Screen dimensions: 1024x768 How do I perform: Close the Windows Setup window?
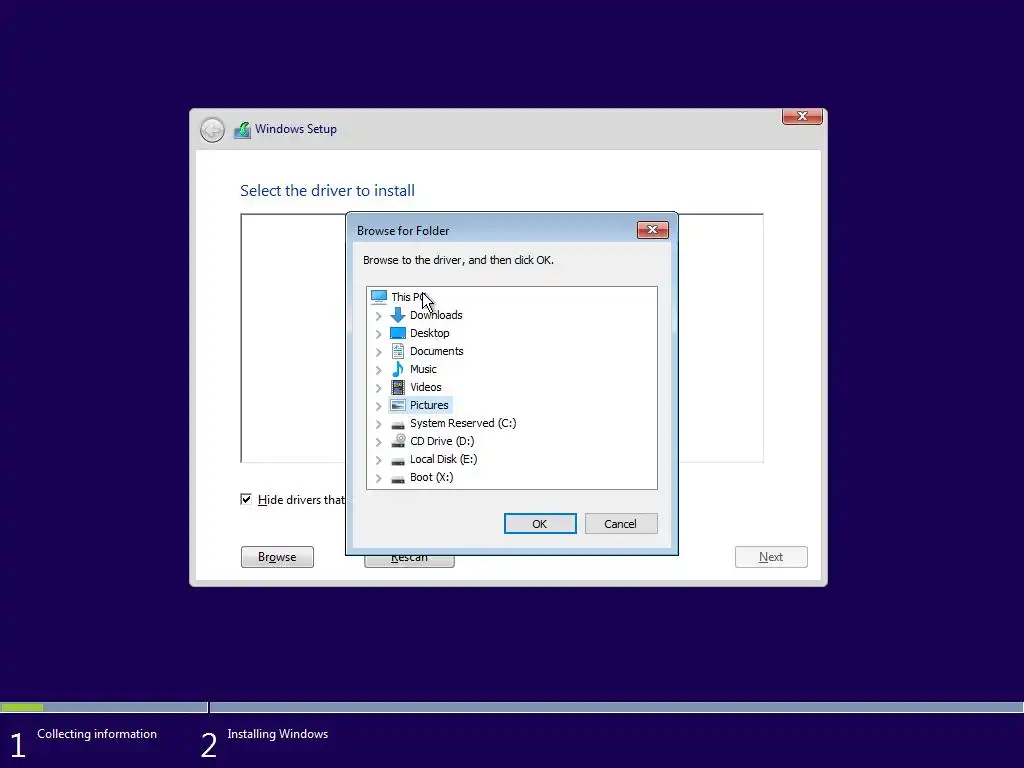[802, 116]
